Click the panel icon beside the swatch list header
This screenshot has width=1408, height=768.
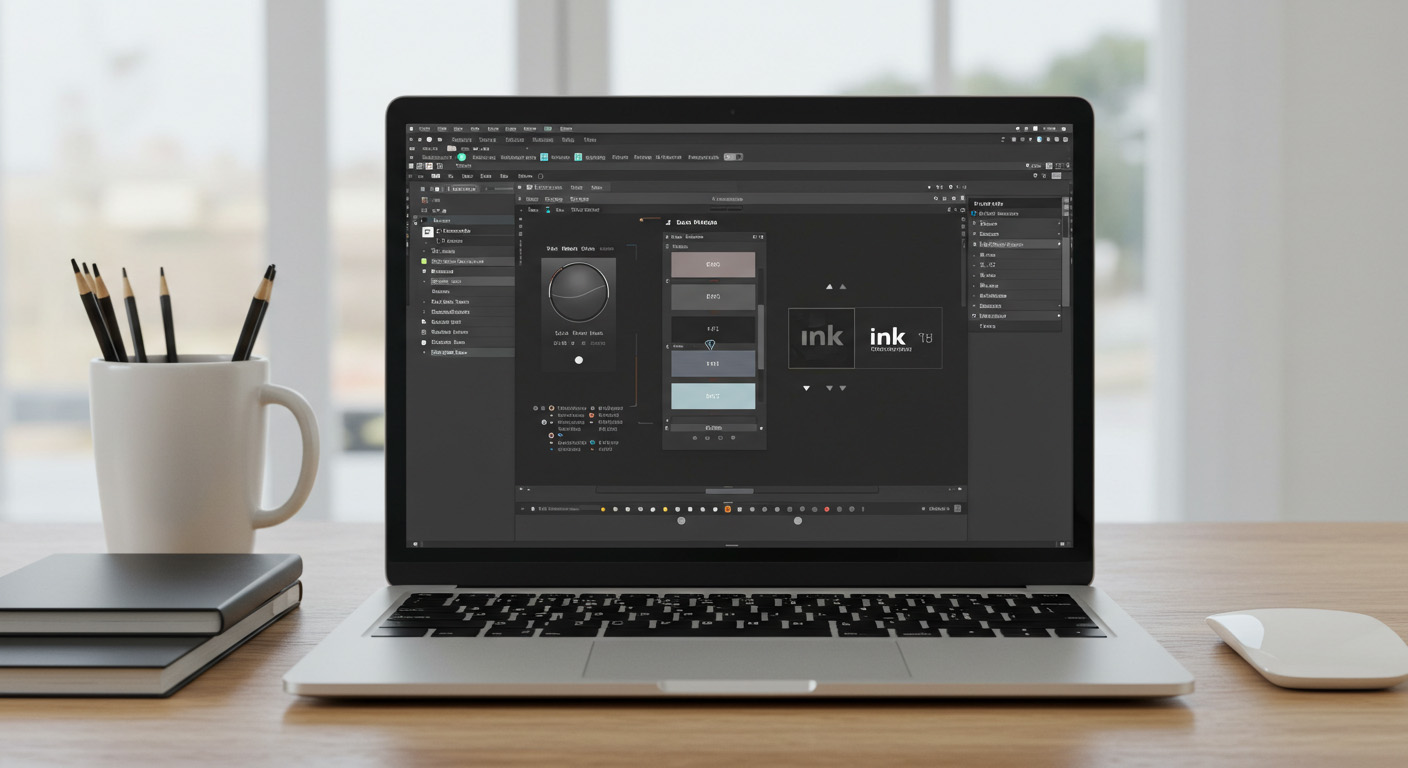click(x=754, y=237)
